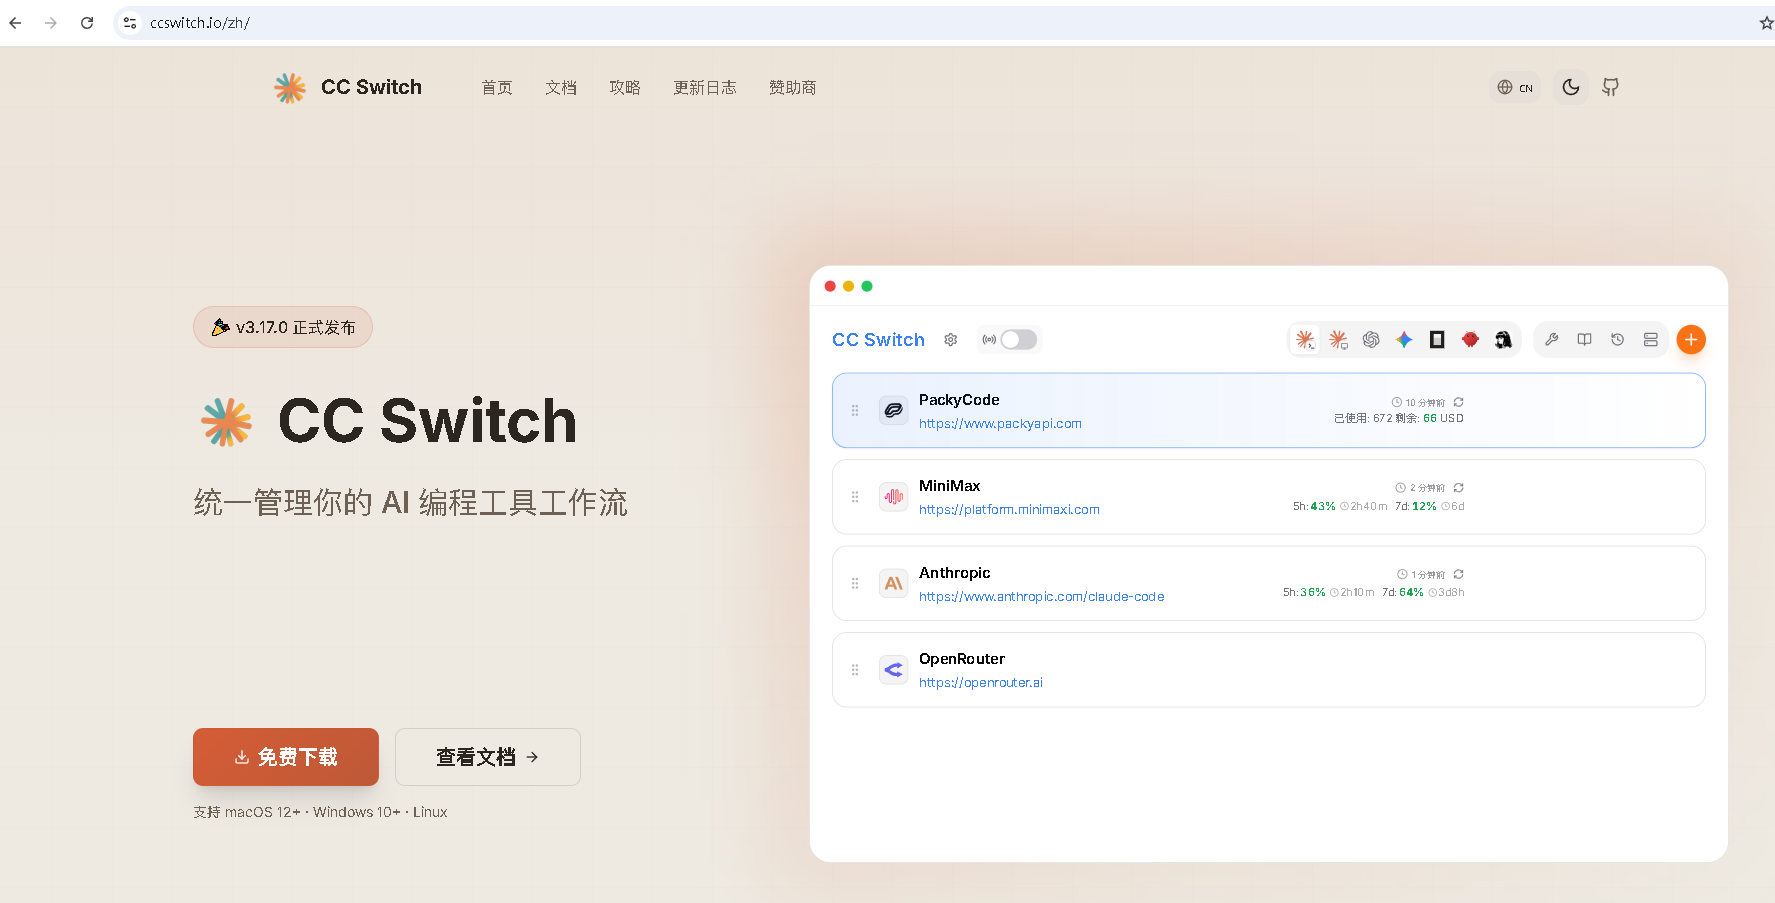The image size is (1775, 903).
Task: Open the anthropic.com/claude-code link
Action: pyautogui.click(x=1042, y=597)
